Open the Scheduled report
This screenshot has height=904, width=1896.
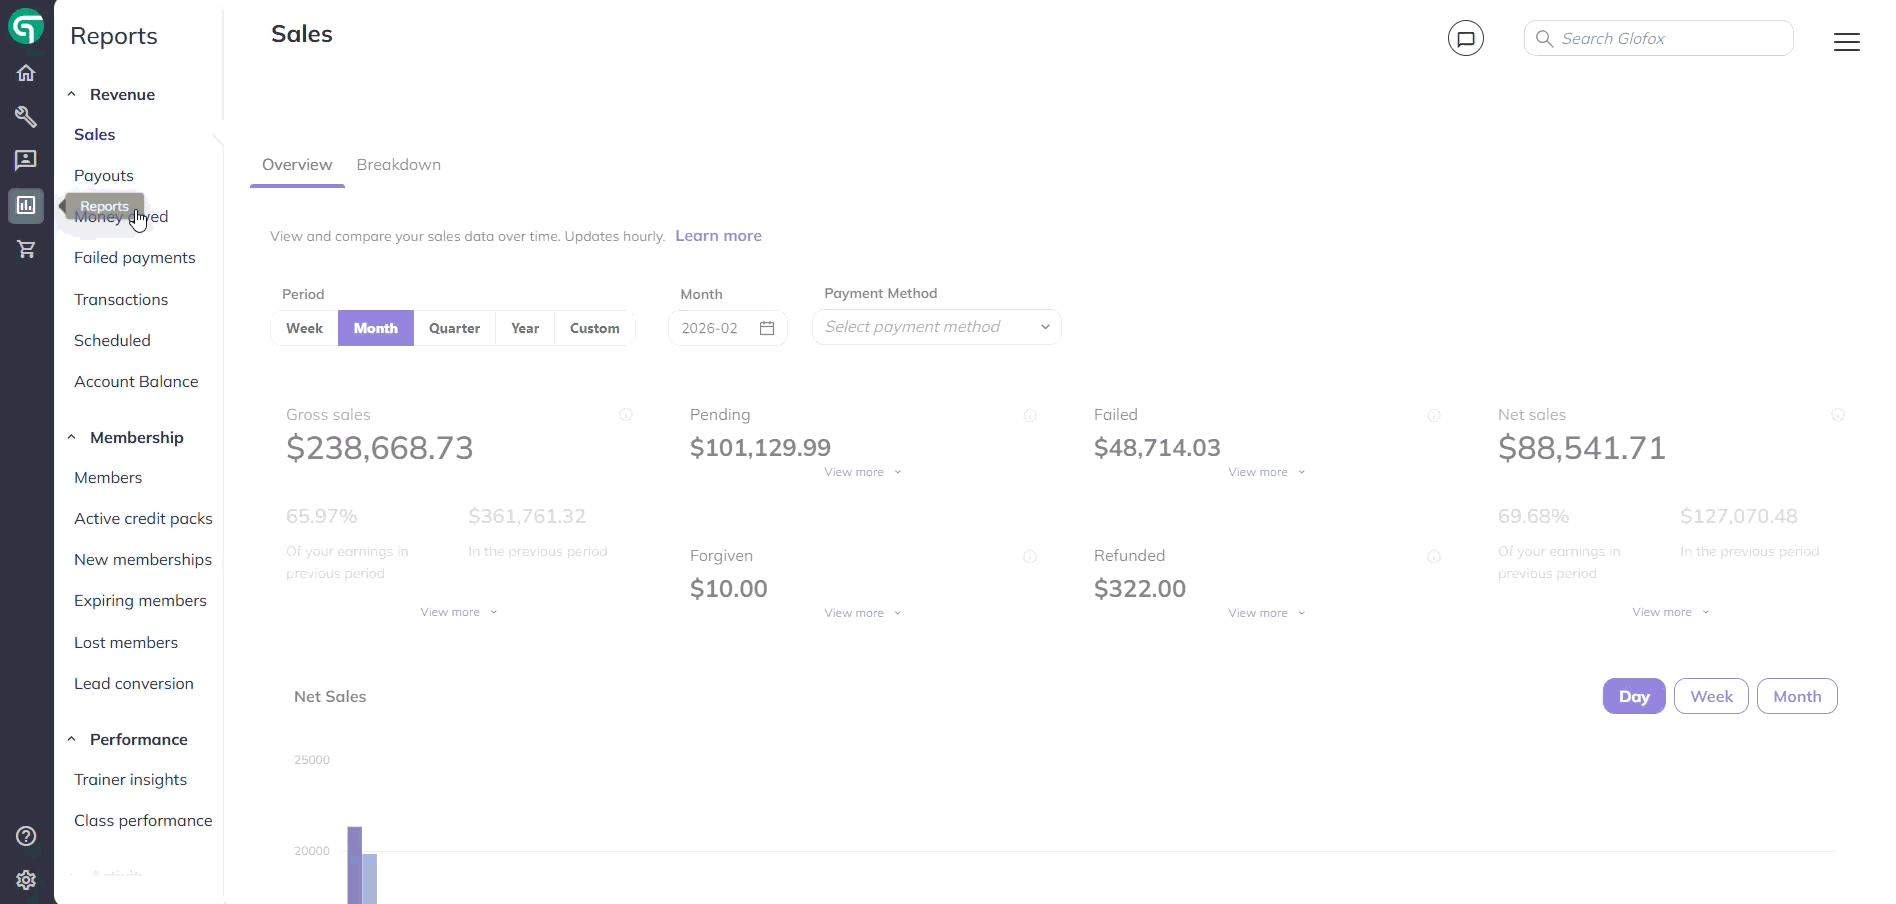pyautogui.click(x=112, y=341)
